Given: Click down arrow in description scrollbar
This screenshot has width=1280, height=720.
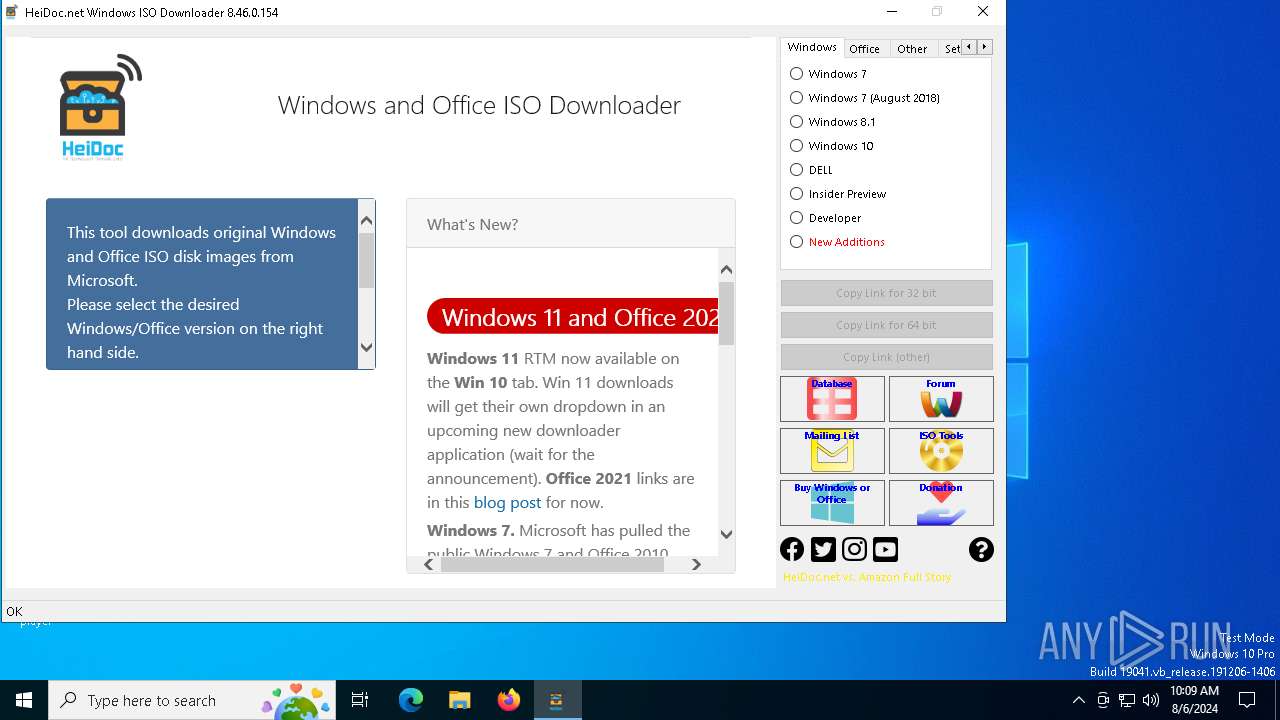Looking at the screenshot, I should pos(366,347).
